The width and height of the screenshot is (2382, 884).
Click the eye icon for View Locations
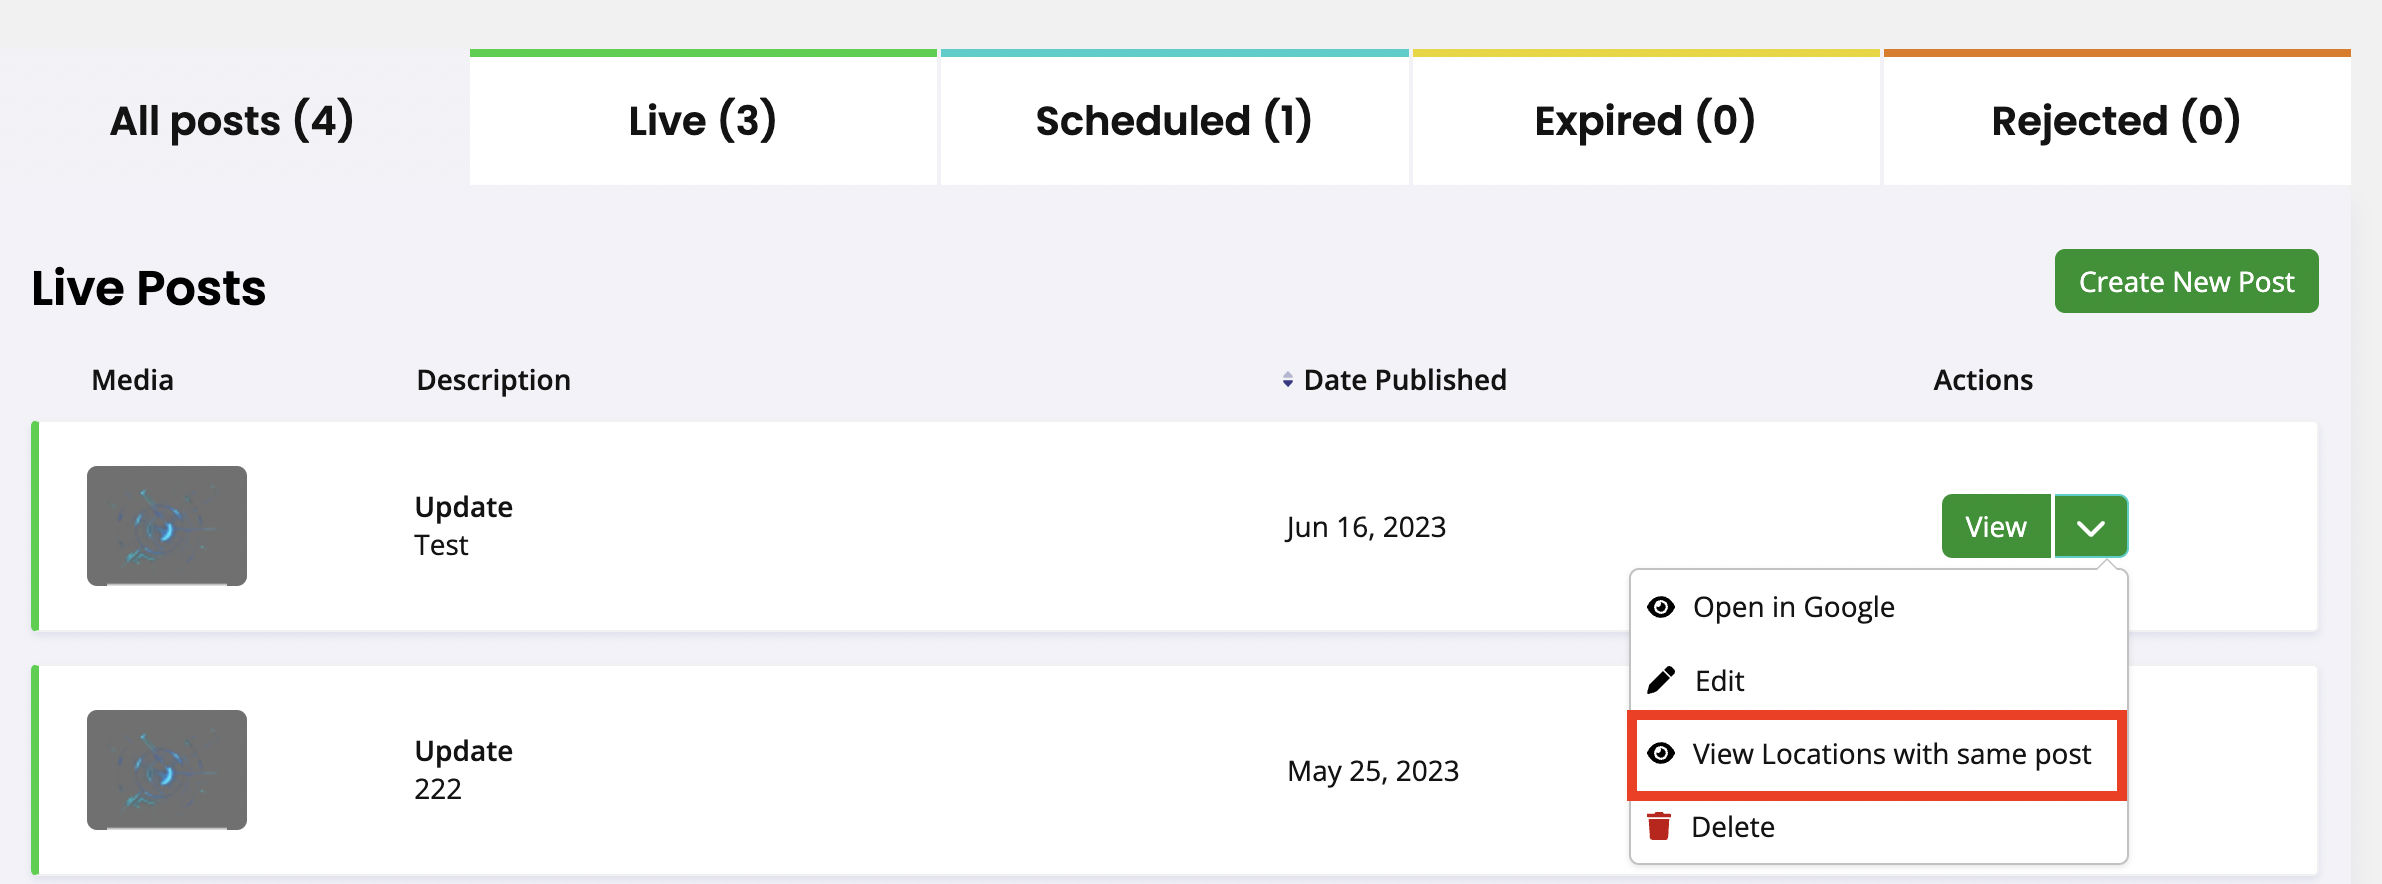(1661, 753)
